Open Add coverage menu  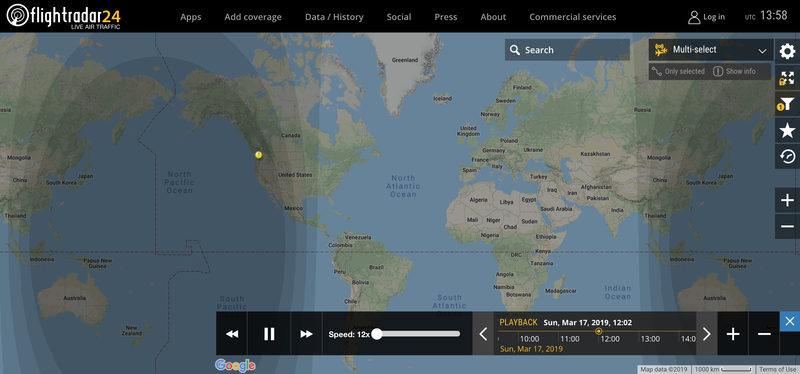pos(253,17)
